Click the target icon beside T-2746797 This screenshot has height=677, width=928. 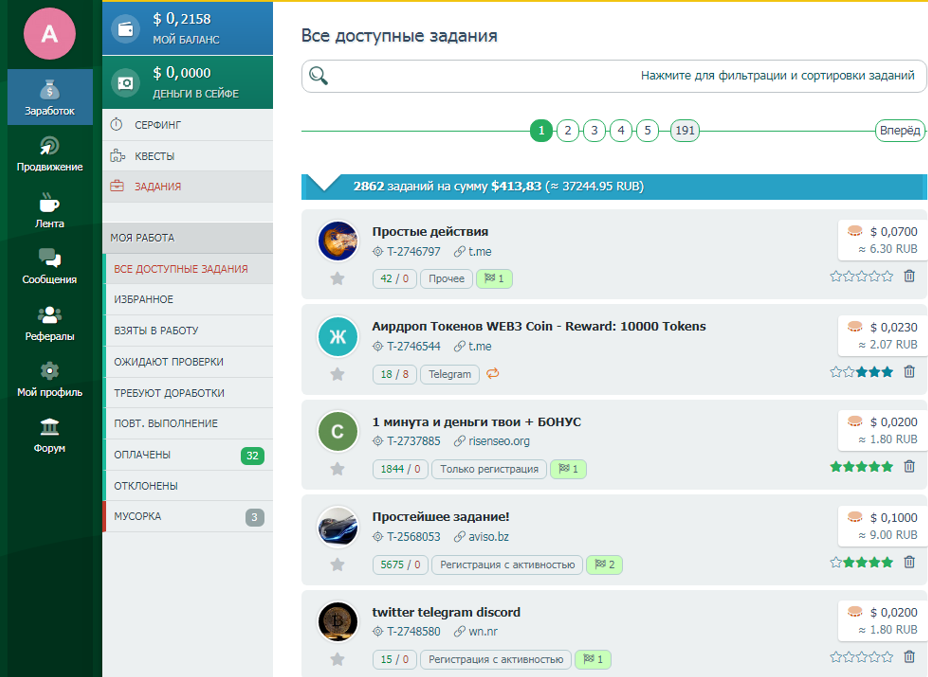click(378, 252)
